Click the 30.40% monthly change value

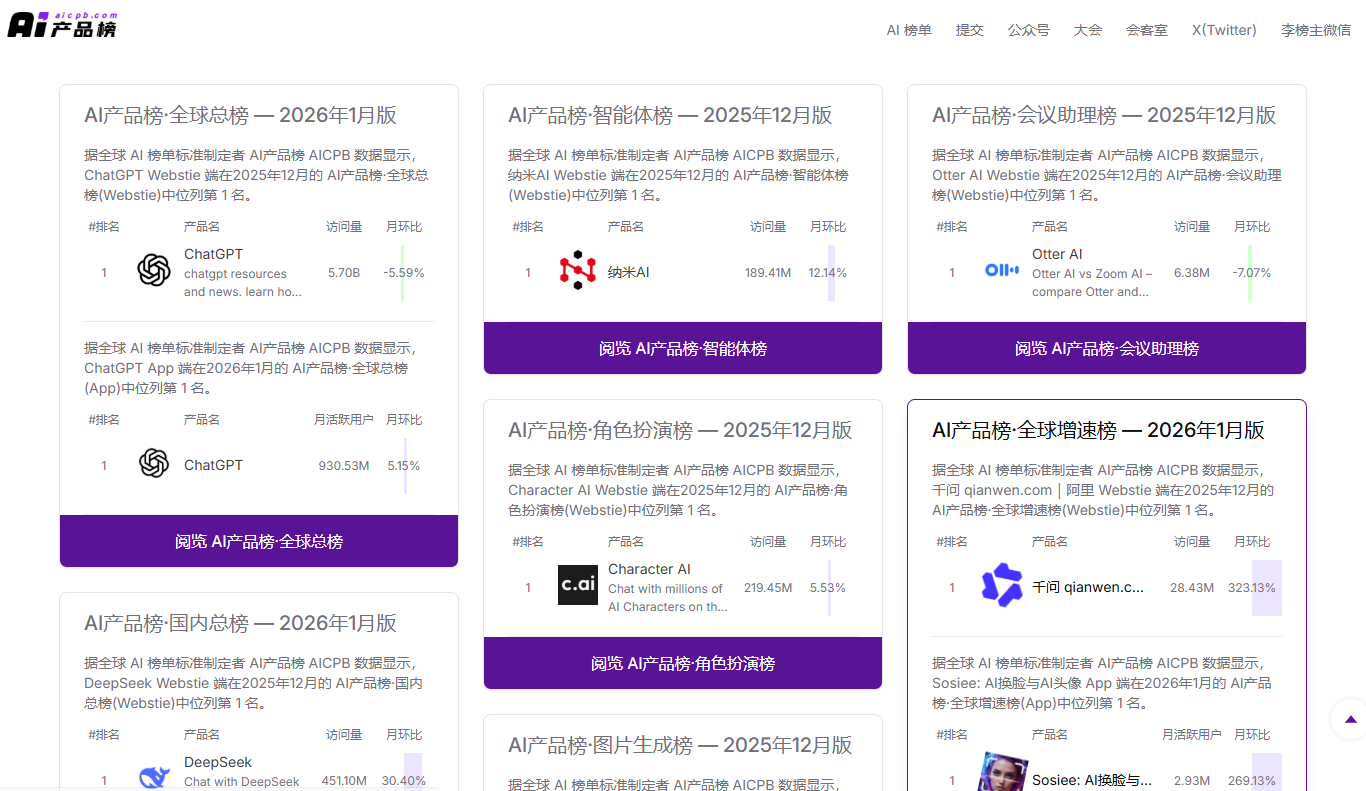[404, 780]
